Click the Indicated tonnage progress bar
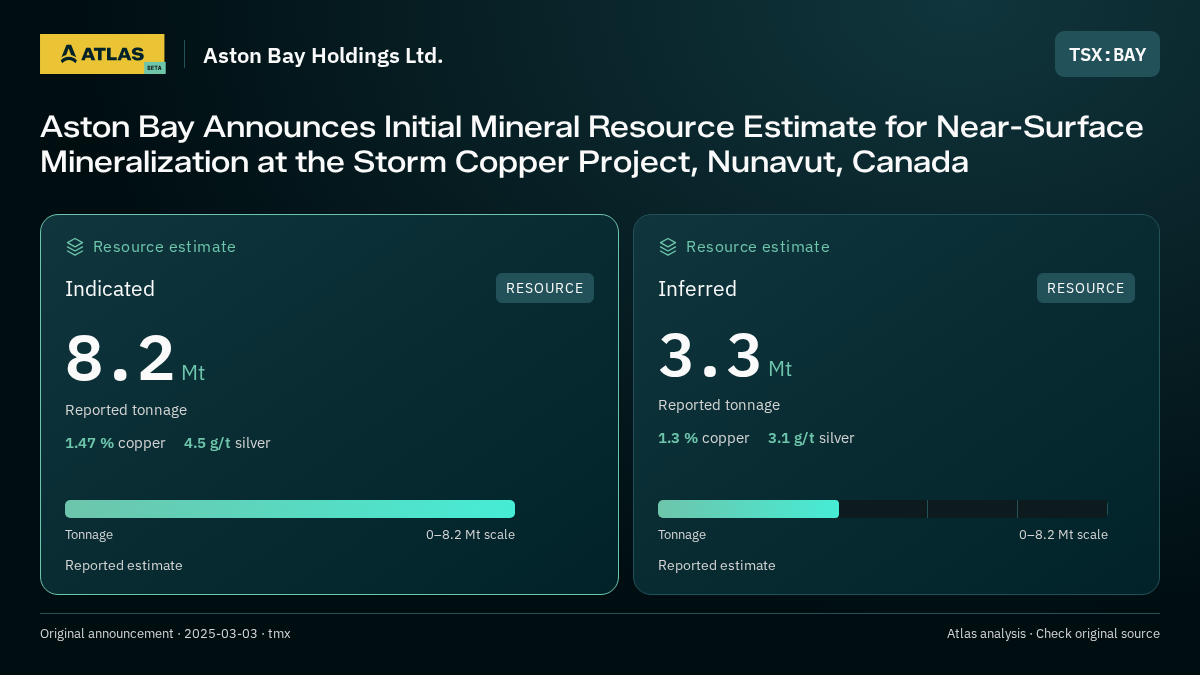The image size is (1200, 675). pyautogui.click(x=290, y=509)
